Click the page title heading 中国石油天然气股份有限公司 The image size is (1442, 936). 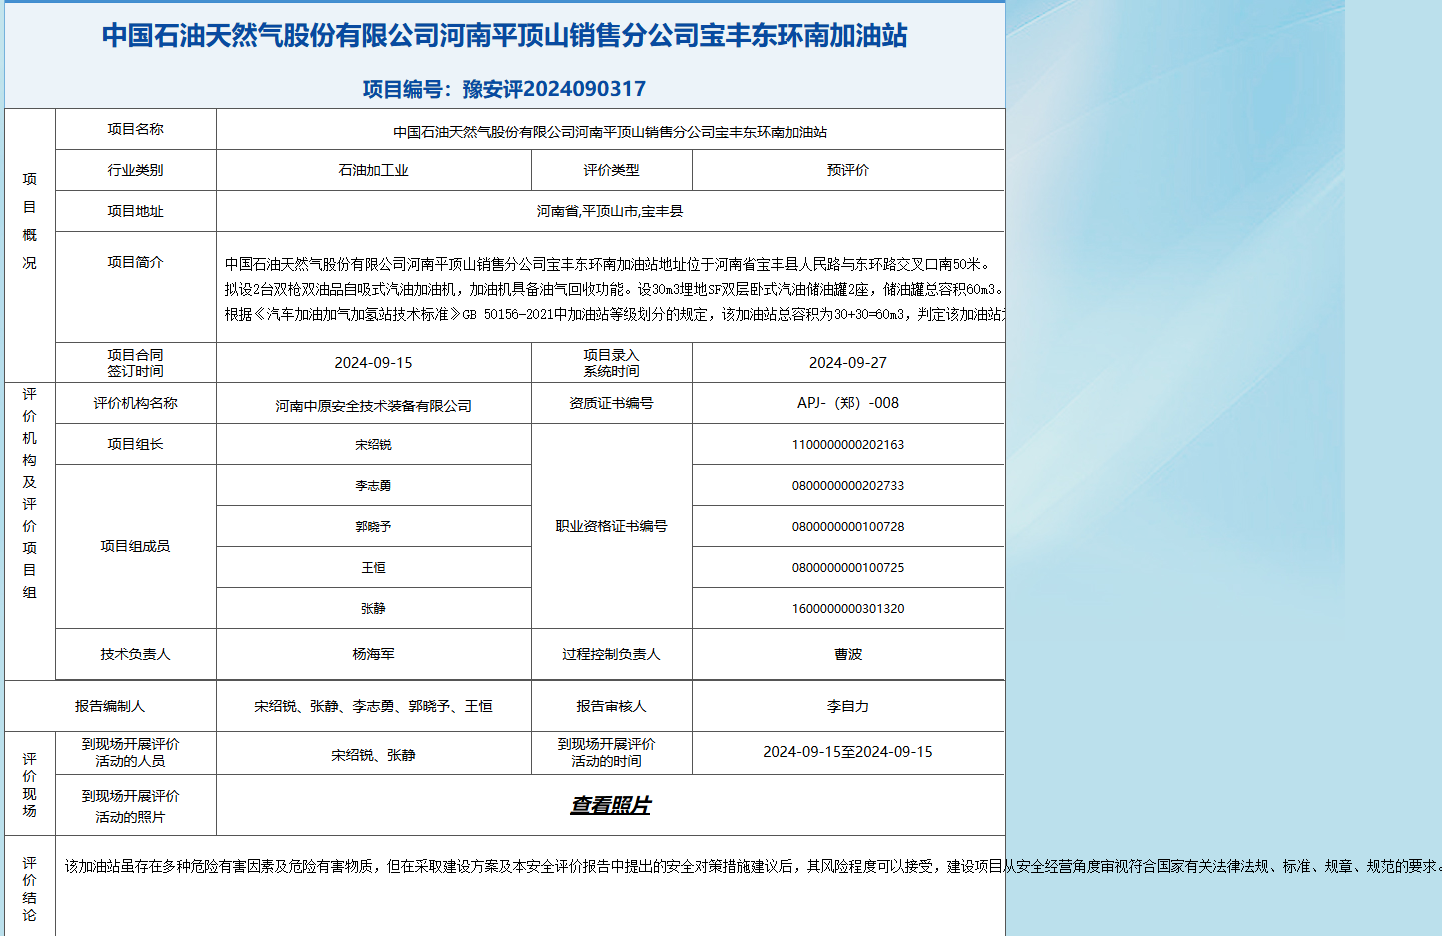click(x=504, y=36)
